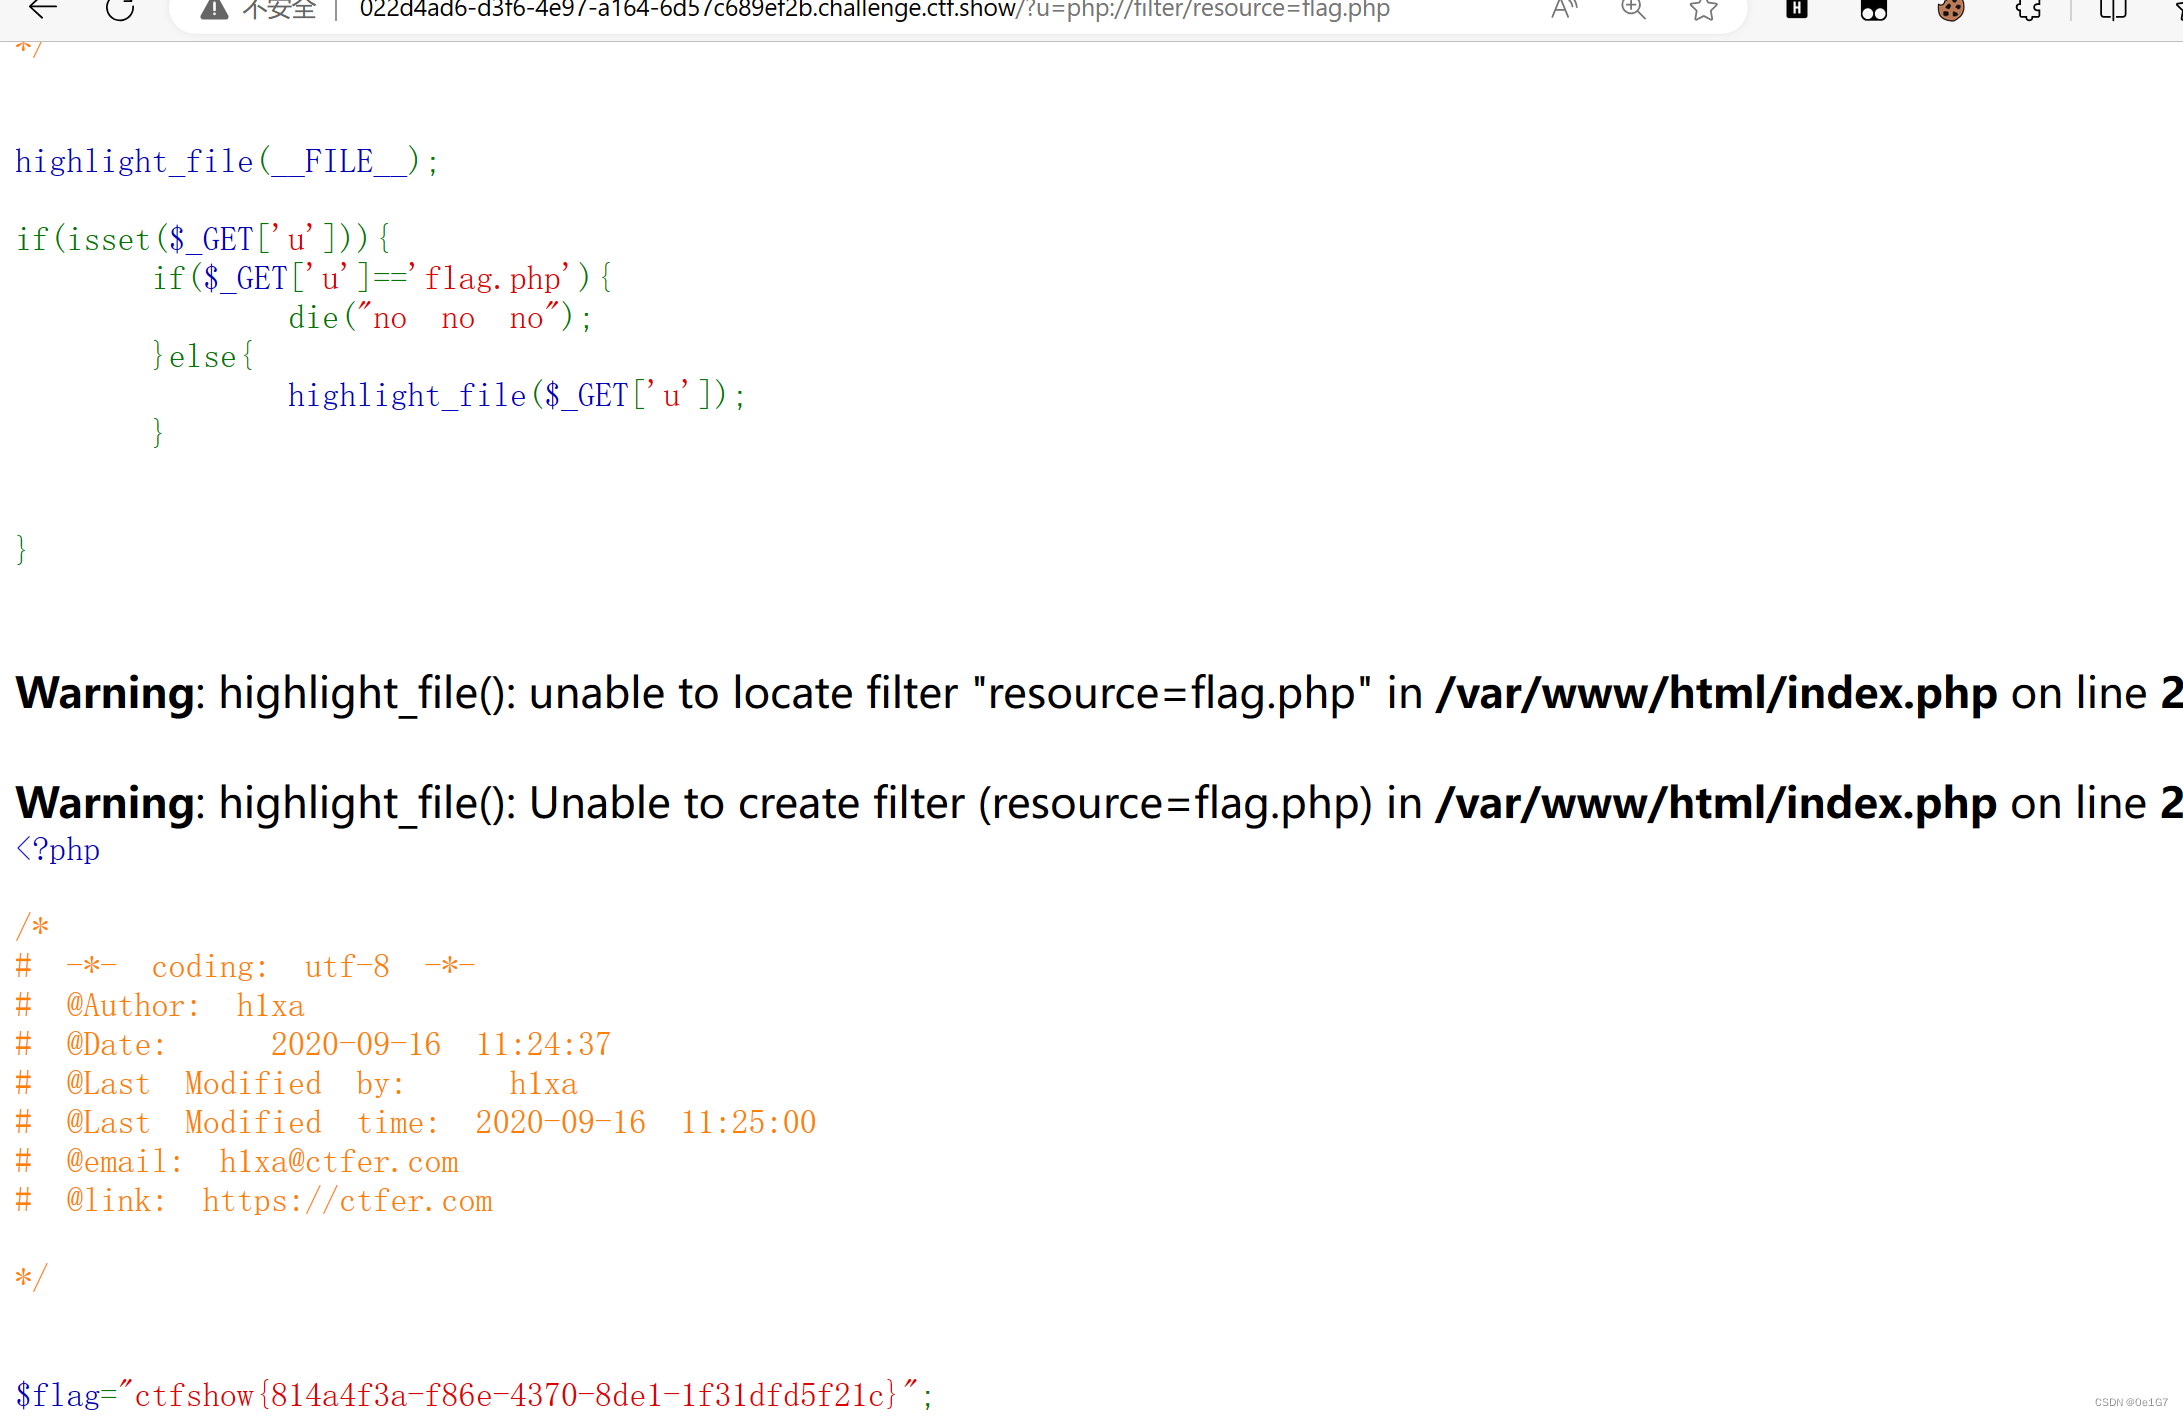Open the black H extension icon
The height and width of the screenshot is (1416, 2183).
click(x=1796, y=10)
